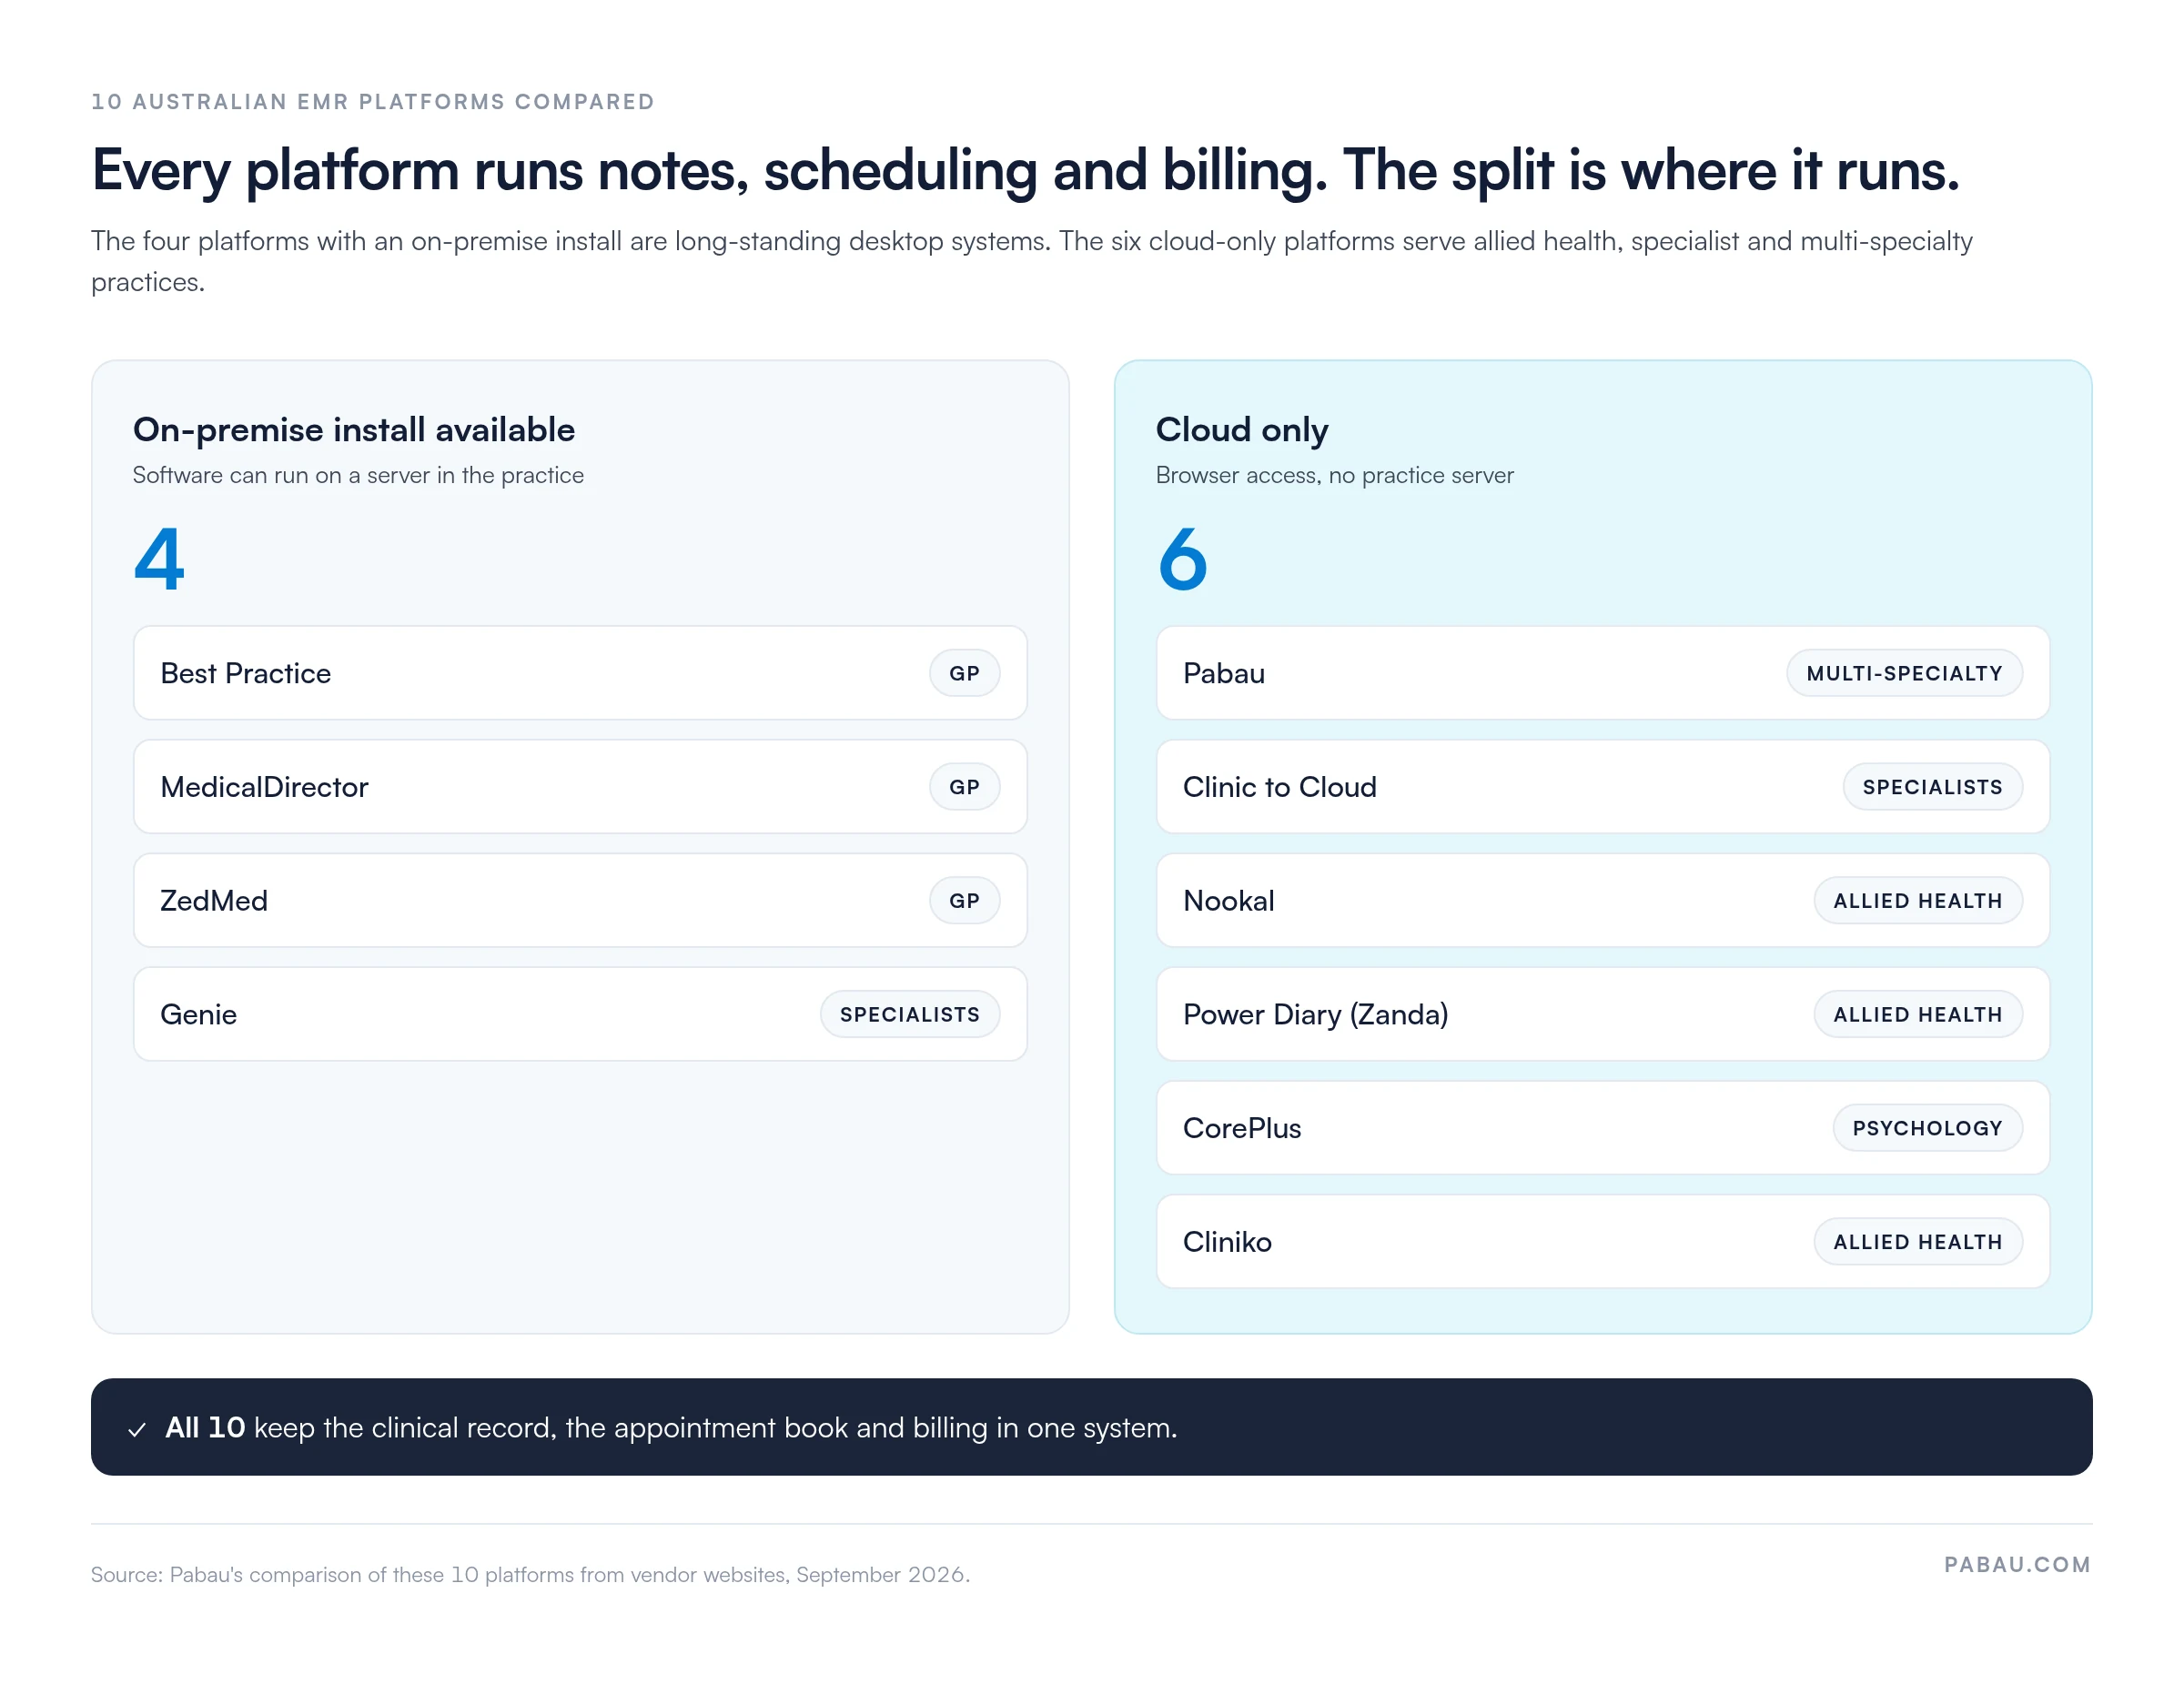The height and width of the screenshot is (1694, 2184).
Task: Click the Source citation line in the footer
Action: click(530, 1574)
